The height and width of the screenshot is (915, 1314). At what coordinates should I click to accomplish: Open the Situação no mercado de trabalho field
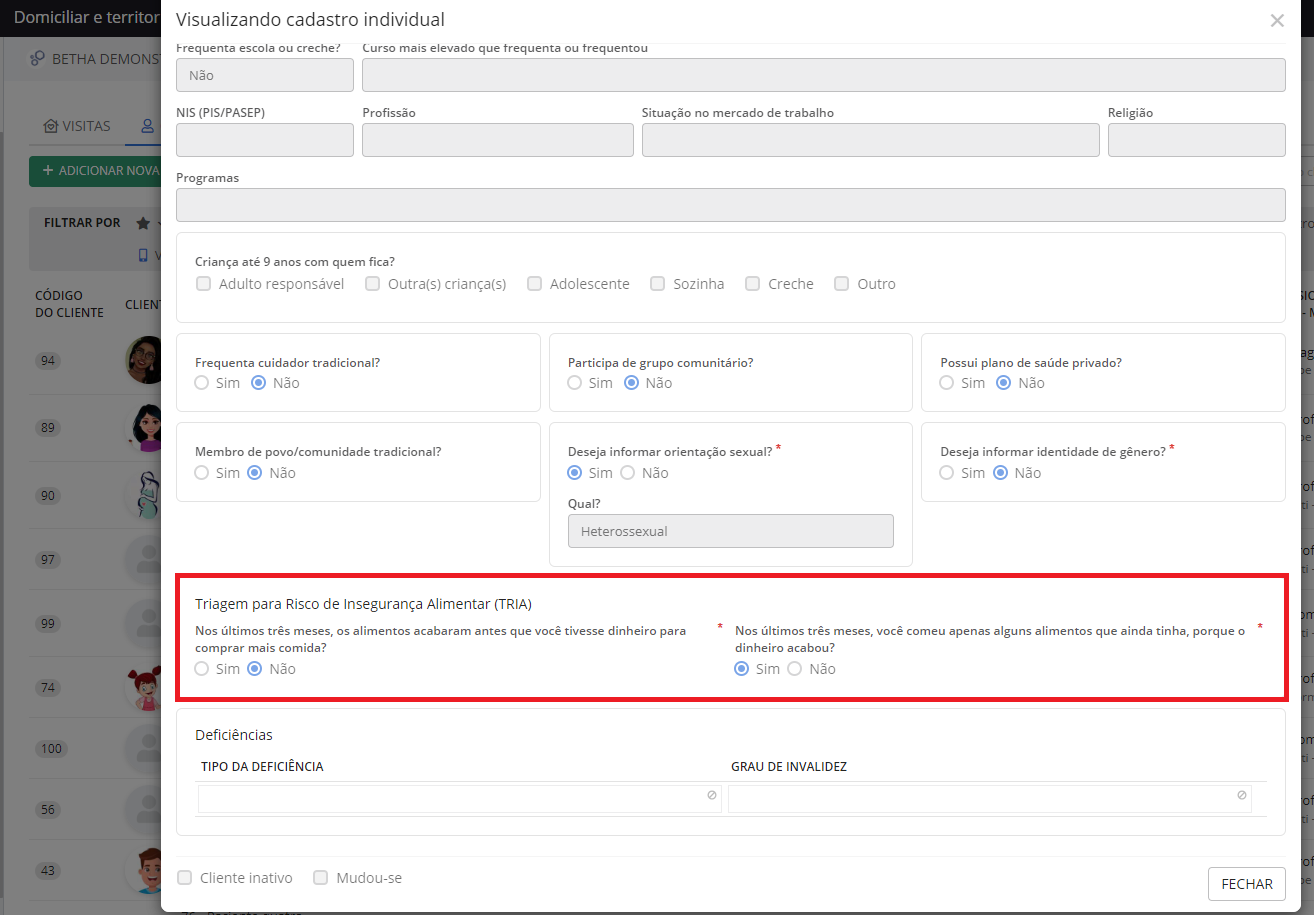coord(870,141)
